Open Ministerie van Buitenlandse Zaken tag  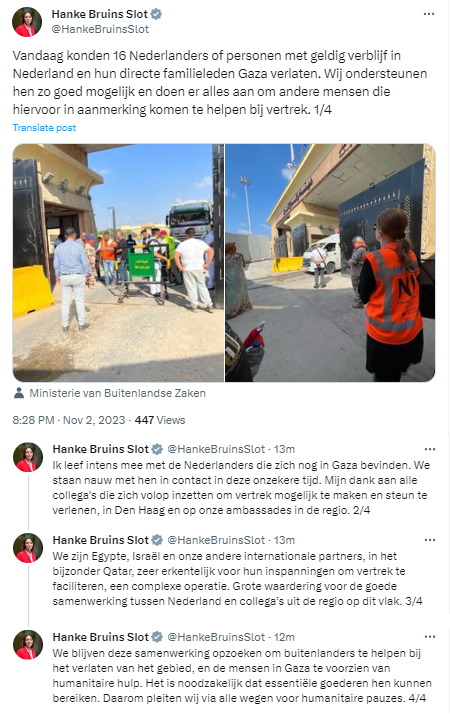coord(118,393)
